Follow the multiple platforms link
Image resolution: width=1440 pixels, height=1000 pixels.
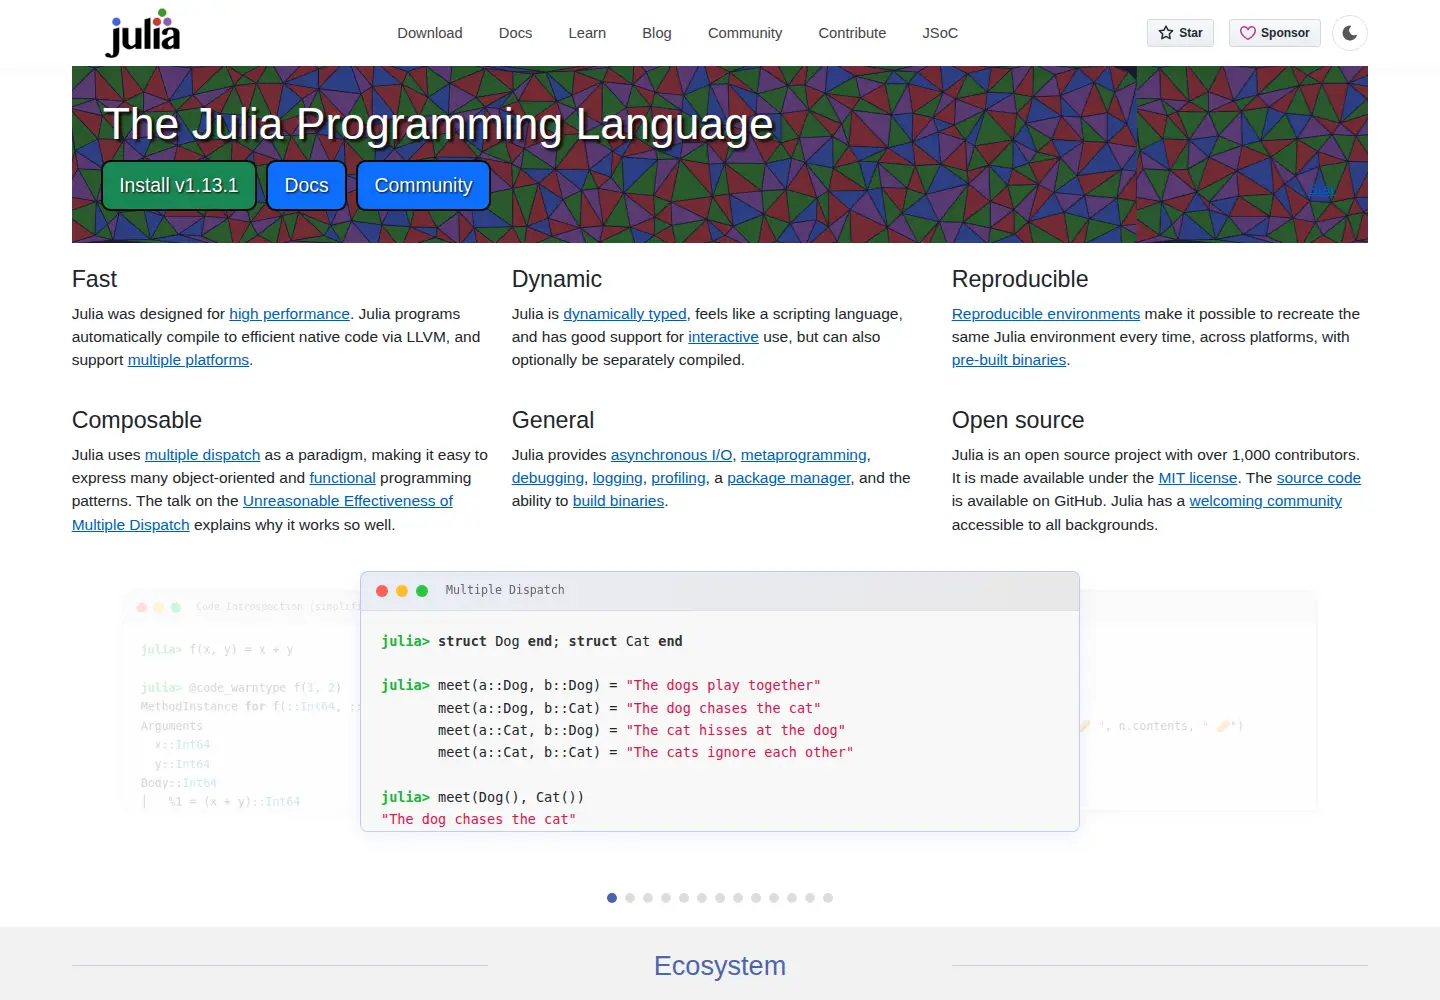click(x=188, y=360)
